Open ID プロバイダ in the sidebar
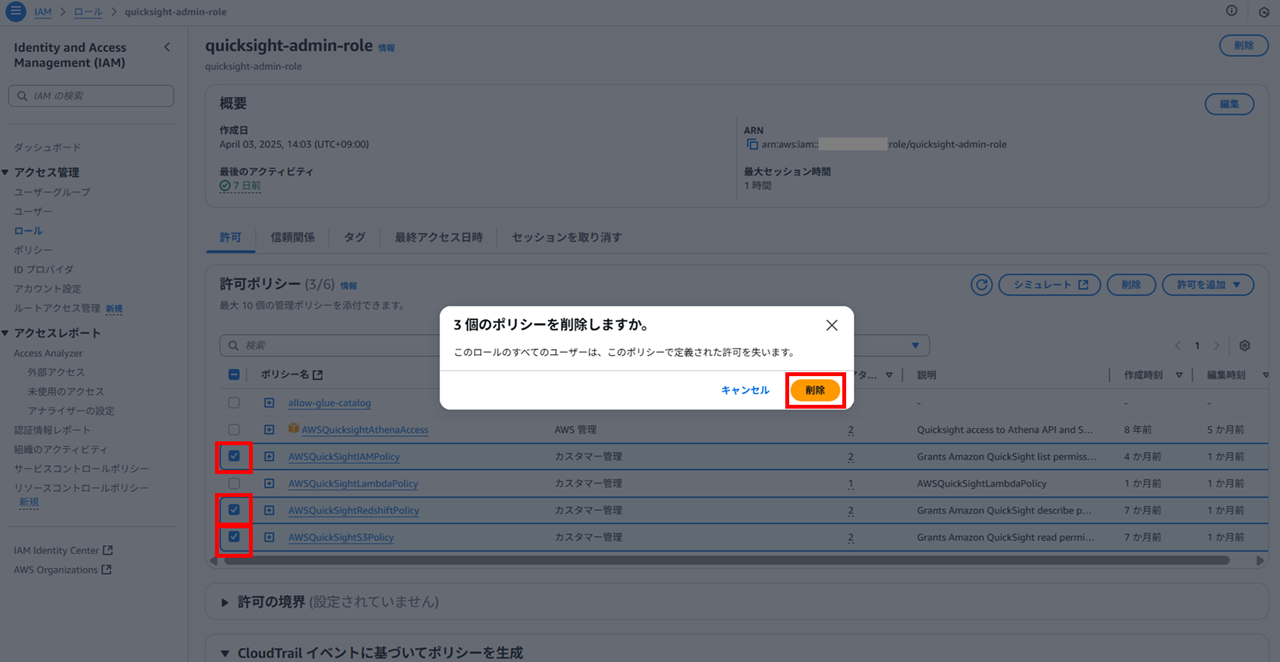The width and height of the screenshot is (1280, 662). click(x=43, y=269)
